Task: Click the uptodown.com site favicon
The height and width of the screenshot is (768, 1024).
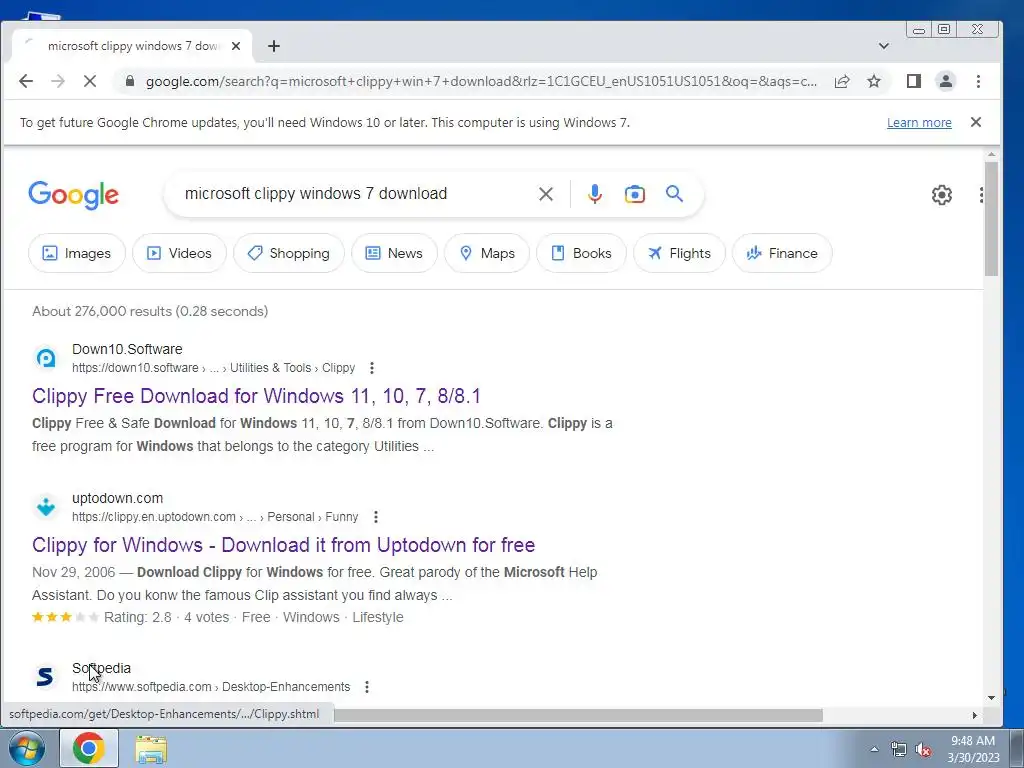Action: pyautogui.click(x=46, y=507)
